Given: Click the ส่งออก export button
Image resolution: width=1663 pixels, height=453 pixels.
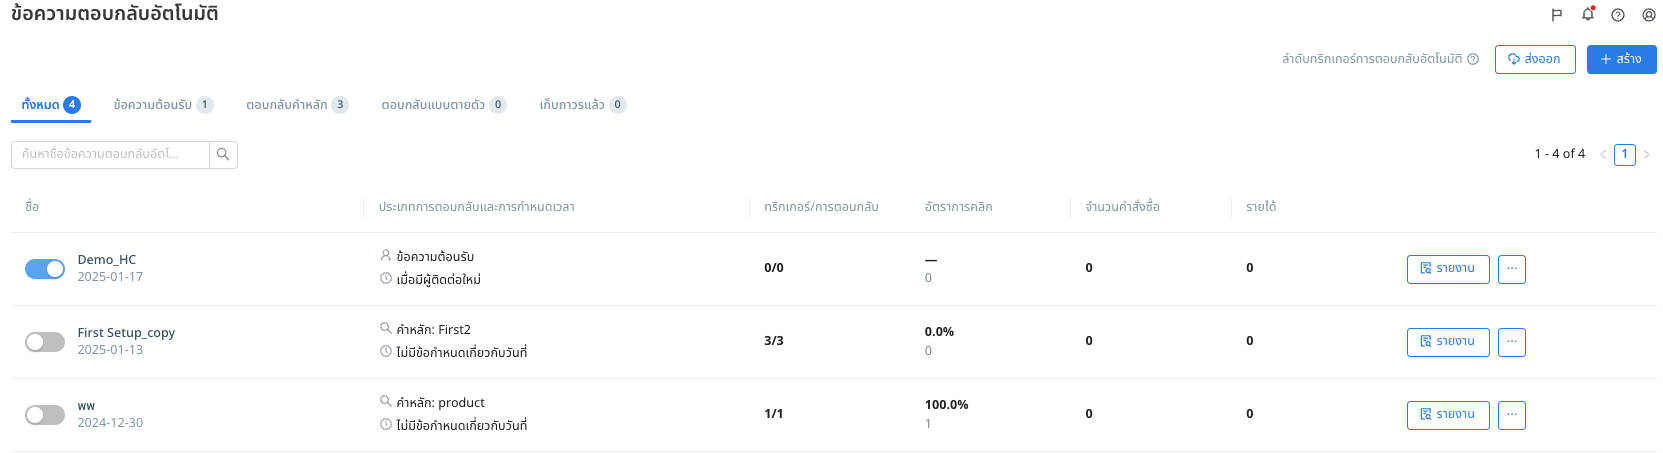Looking at the screenshot, I should tap(1535, 59).
